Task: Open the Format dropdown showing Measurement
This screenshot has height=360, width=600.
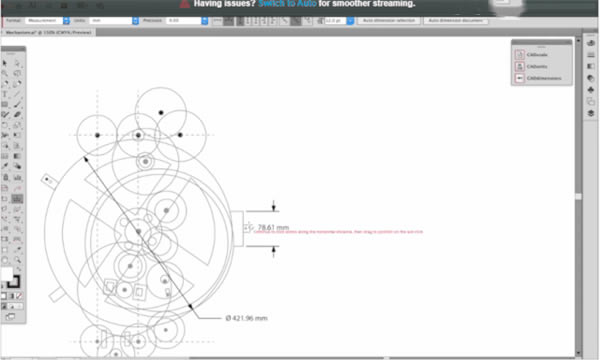Action: coord(47,21)
